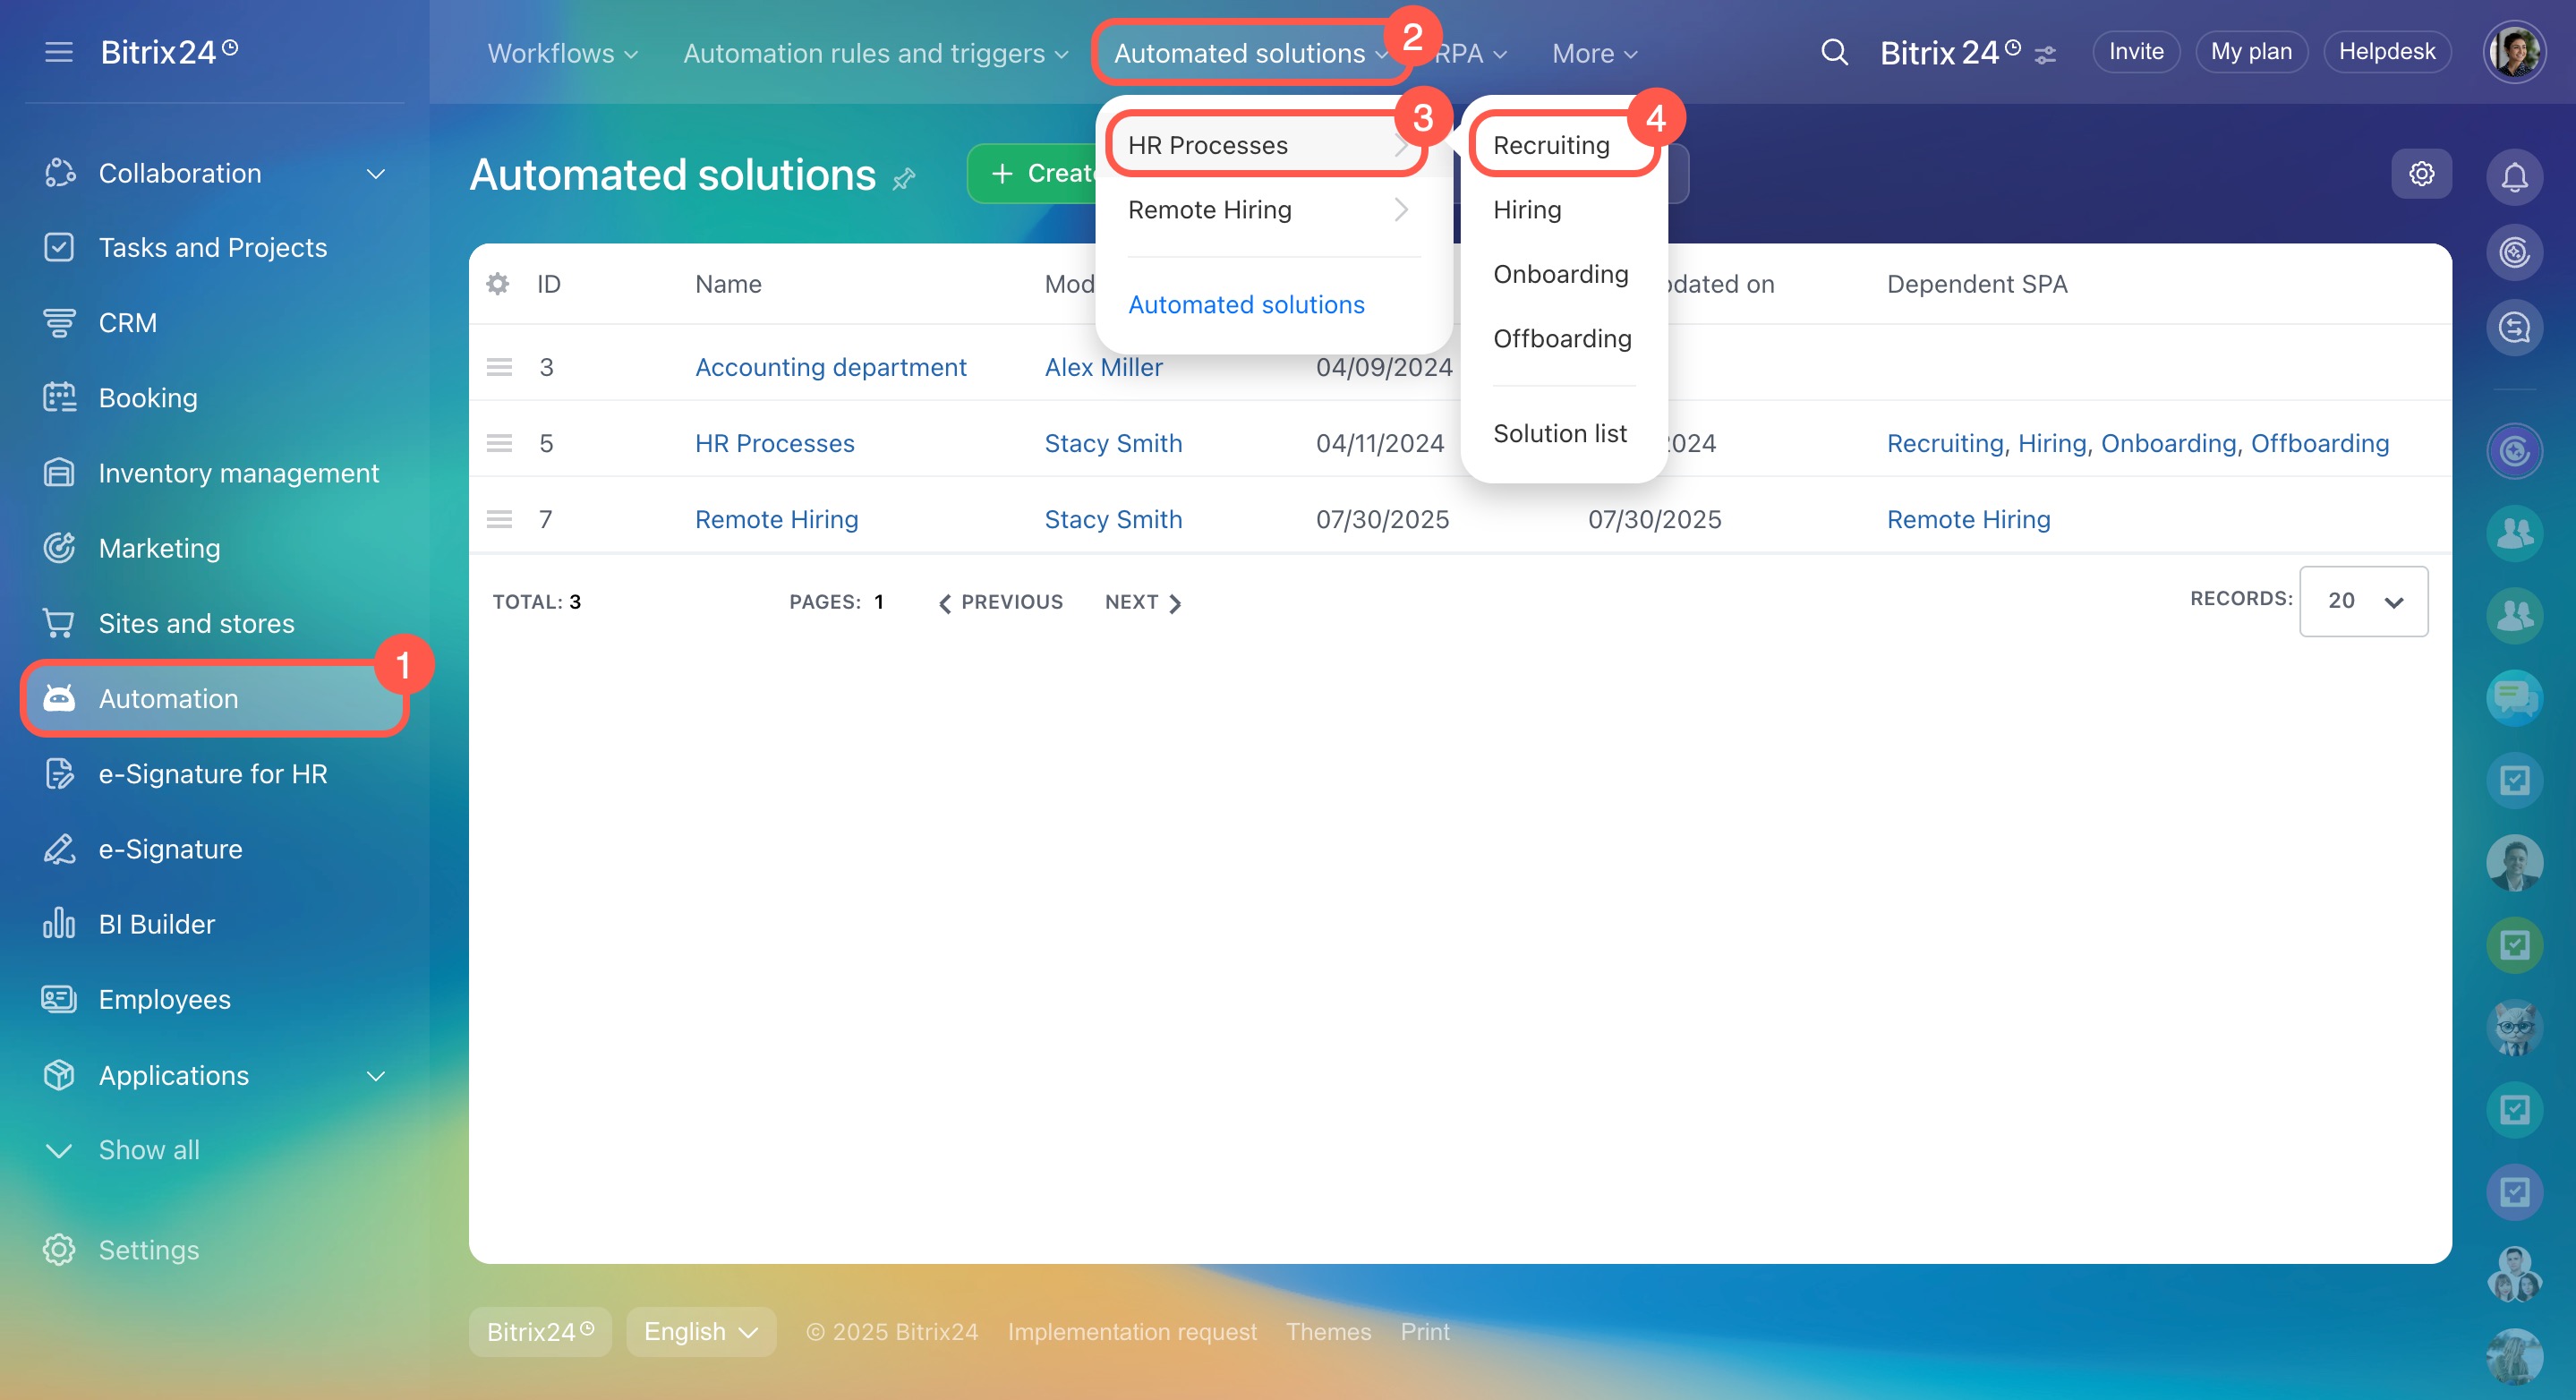The width and height of the screenshot is (2576, 1400).
Task: Select Onboarding in the submenu
Action: pos(1560,274)
